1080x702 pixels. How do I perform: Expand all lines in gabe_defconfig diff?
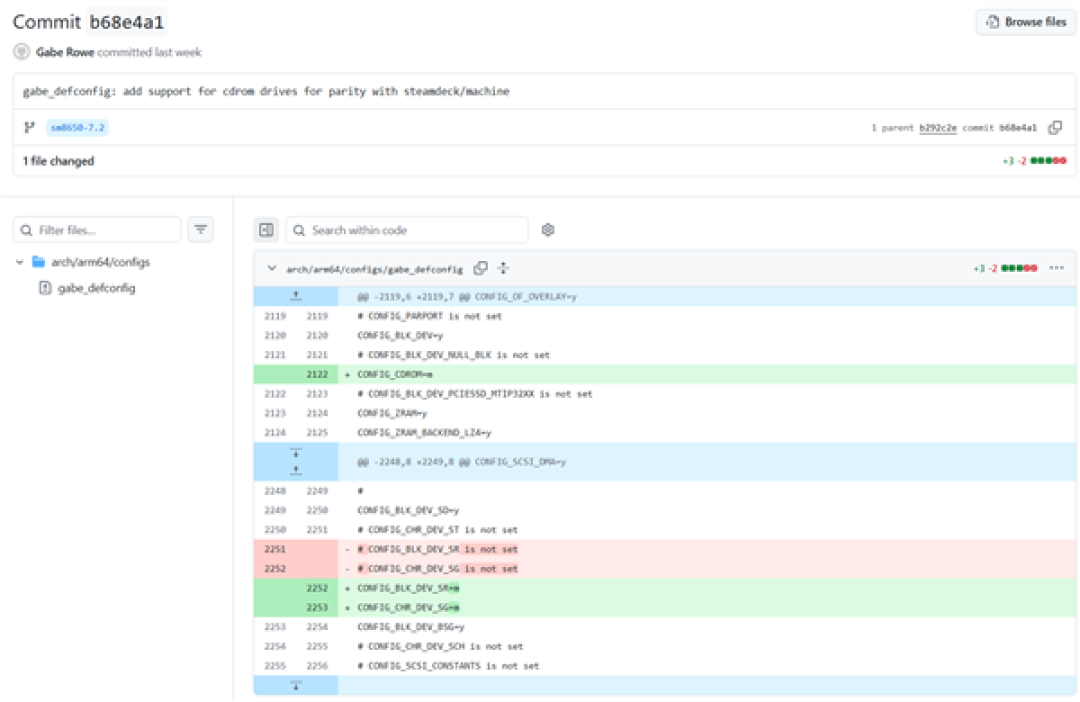click(503, 269)
